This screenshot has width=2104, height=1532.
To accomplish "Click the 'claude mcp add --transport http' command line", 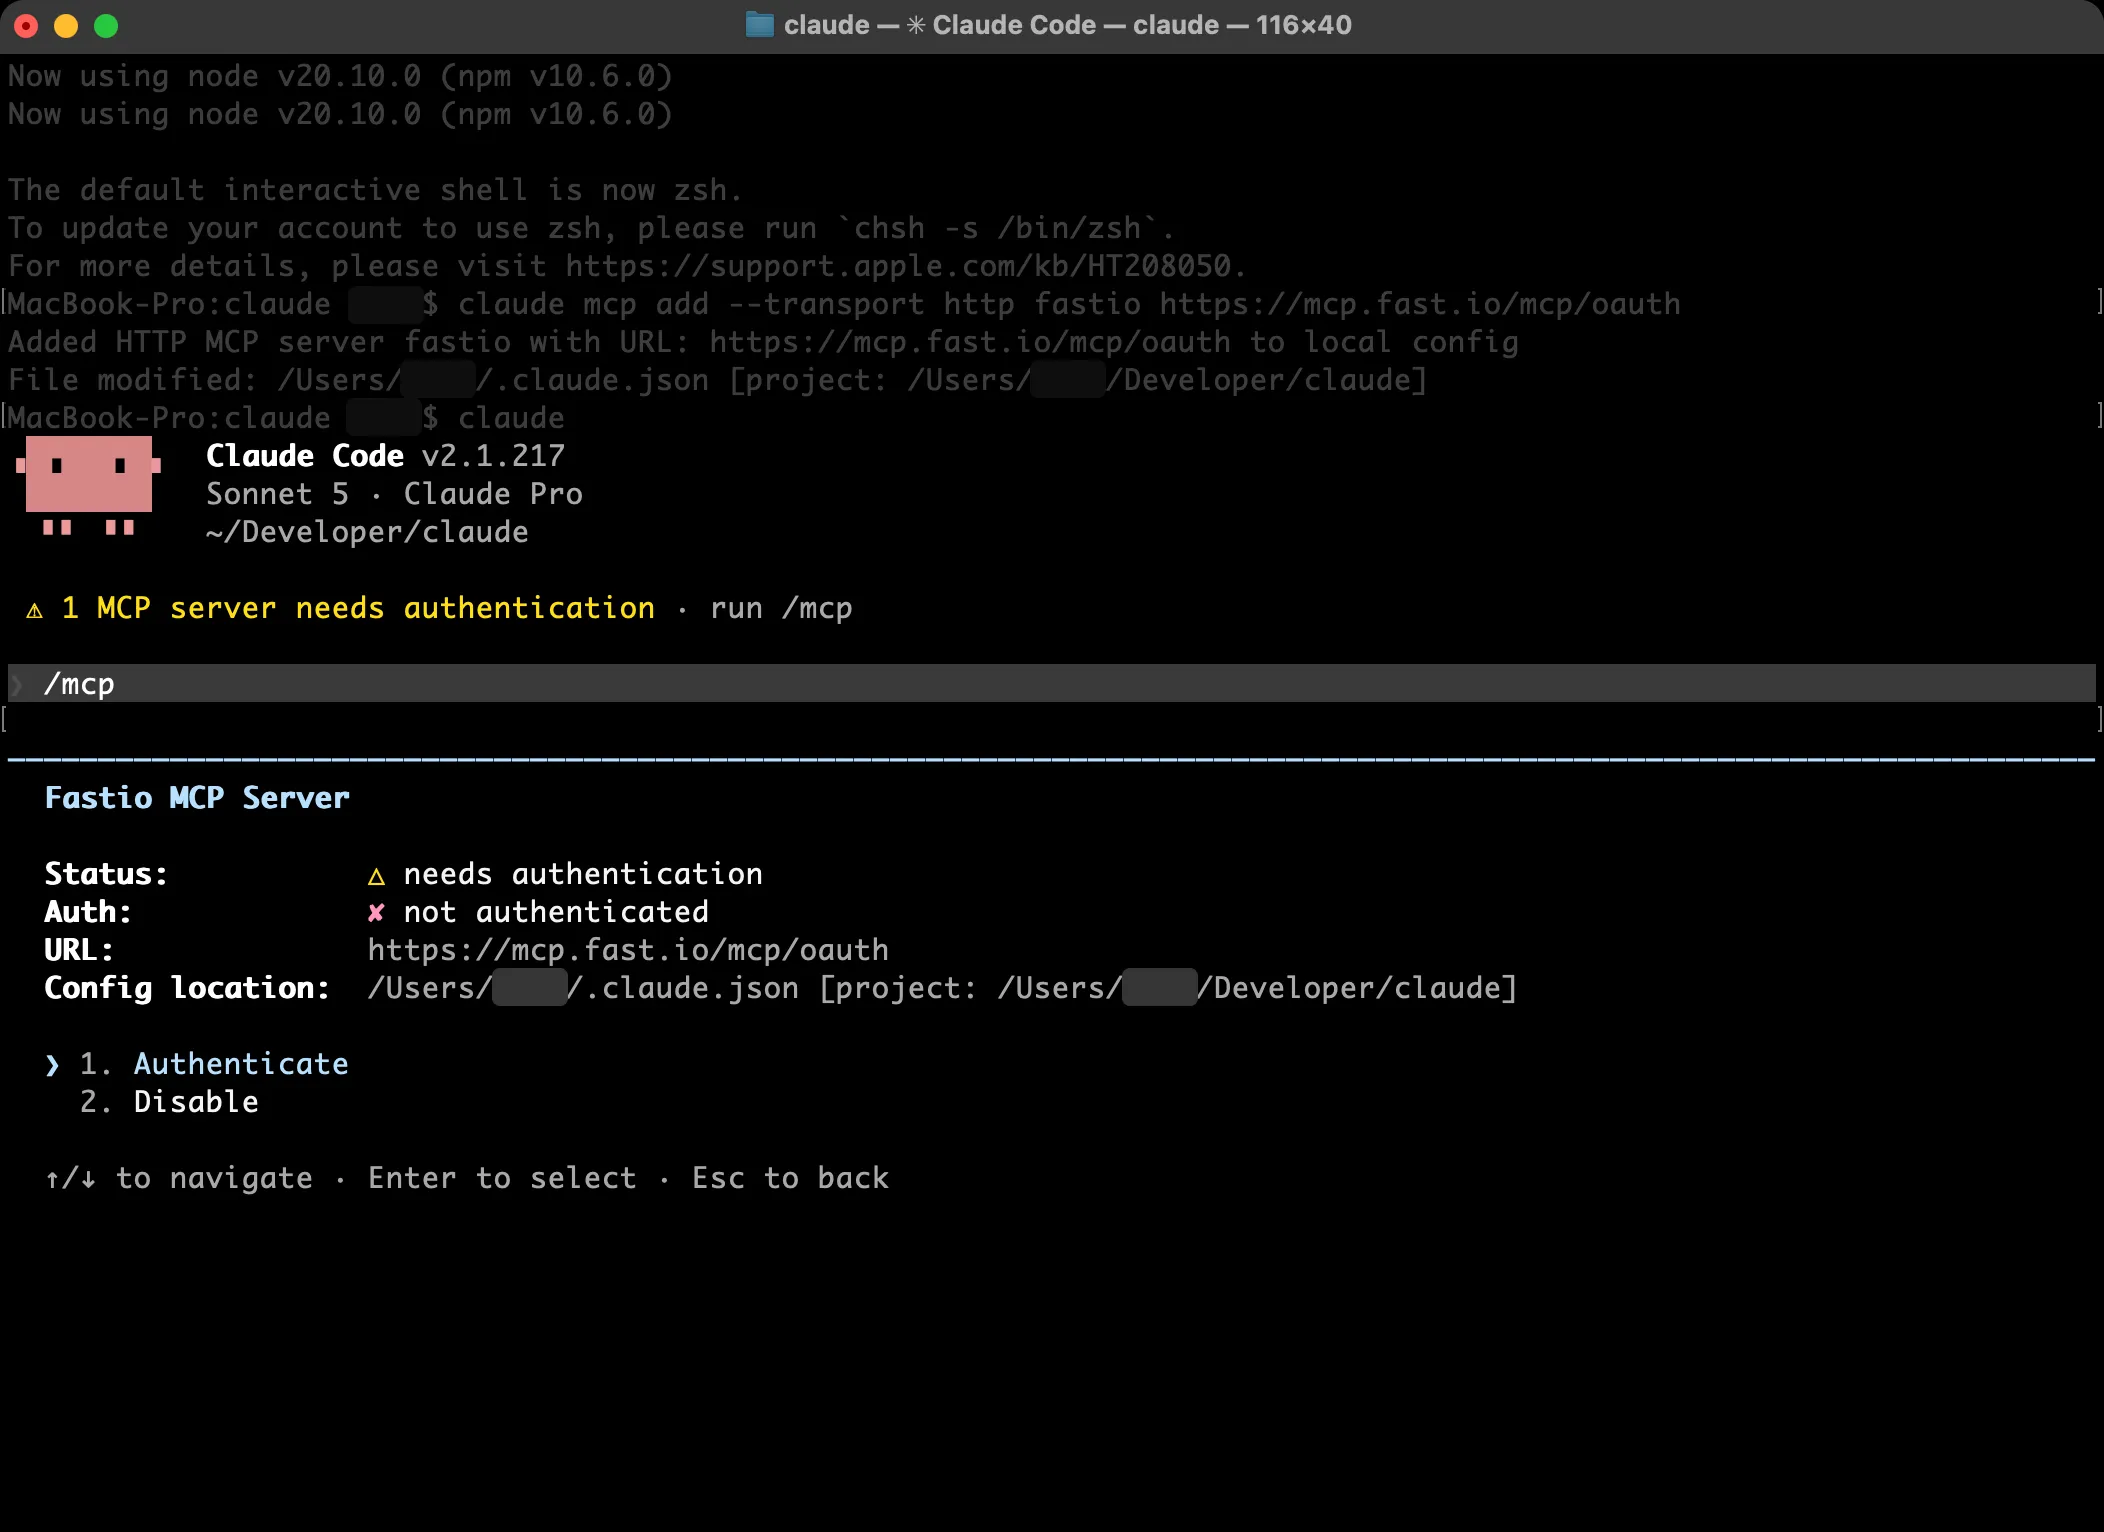I will pos(1069,304).
